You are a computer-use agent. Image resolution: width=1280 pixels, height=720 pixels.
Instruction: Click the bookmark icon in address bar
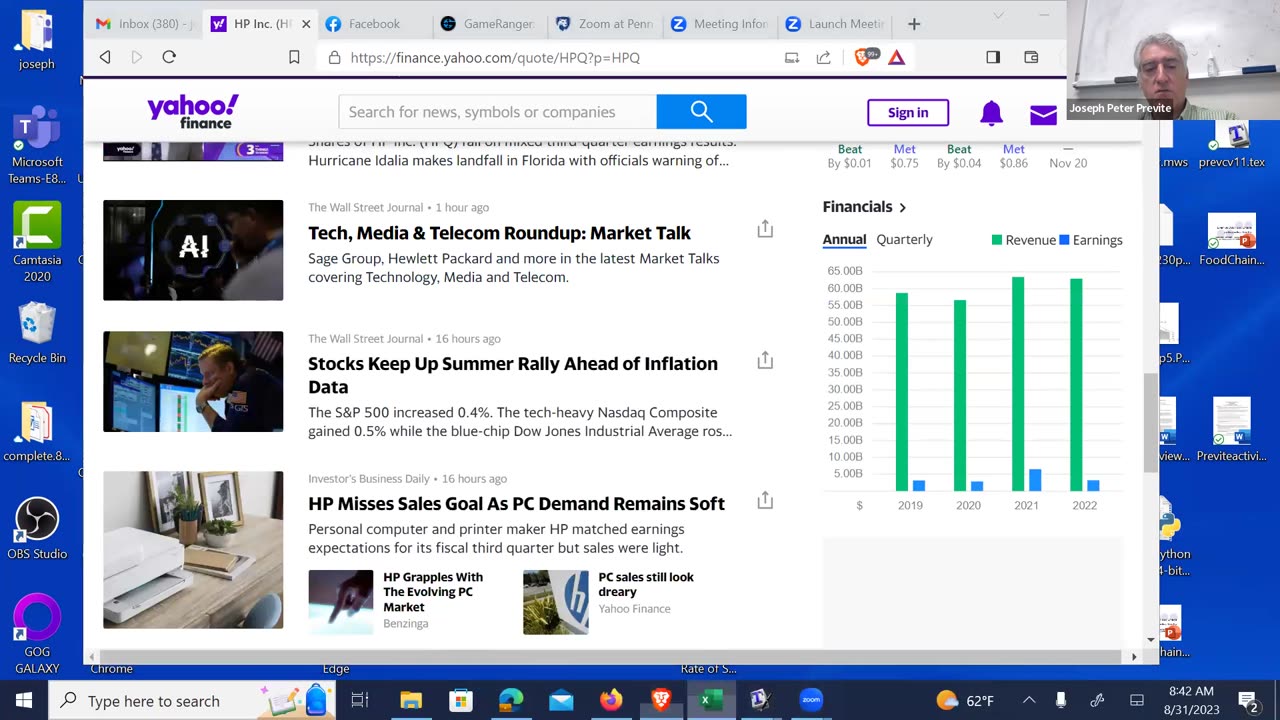pos(294,57)
